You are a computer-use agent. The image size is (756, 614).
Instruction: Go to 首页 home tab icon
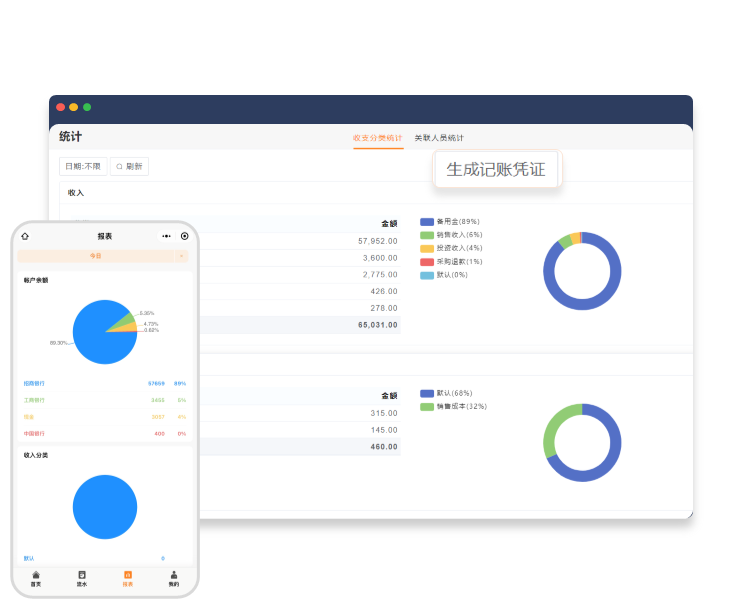[36, 575]
